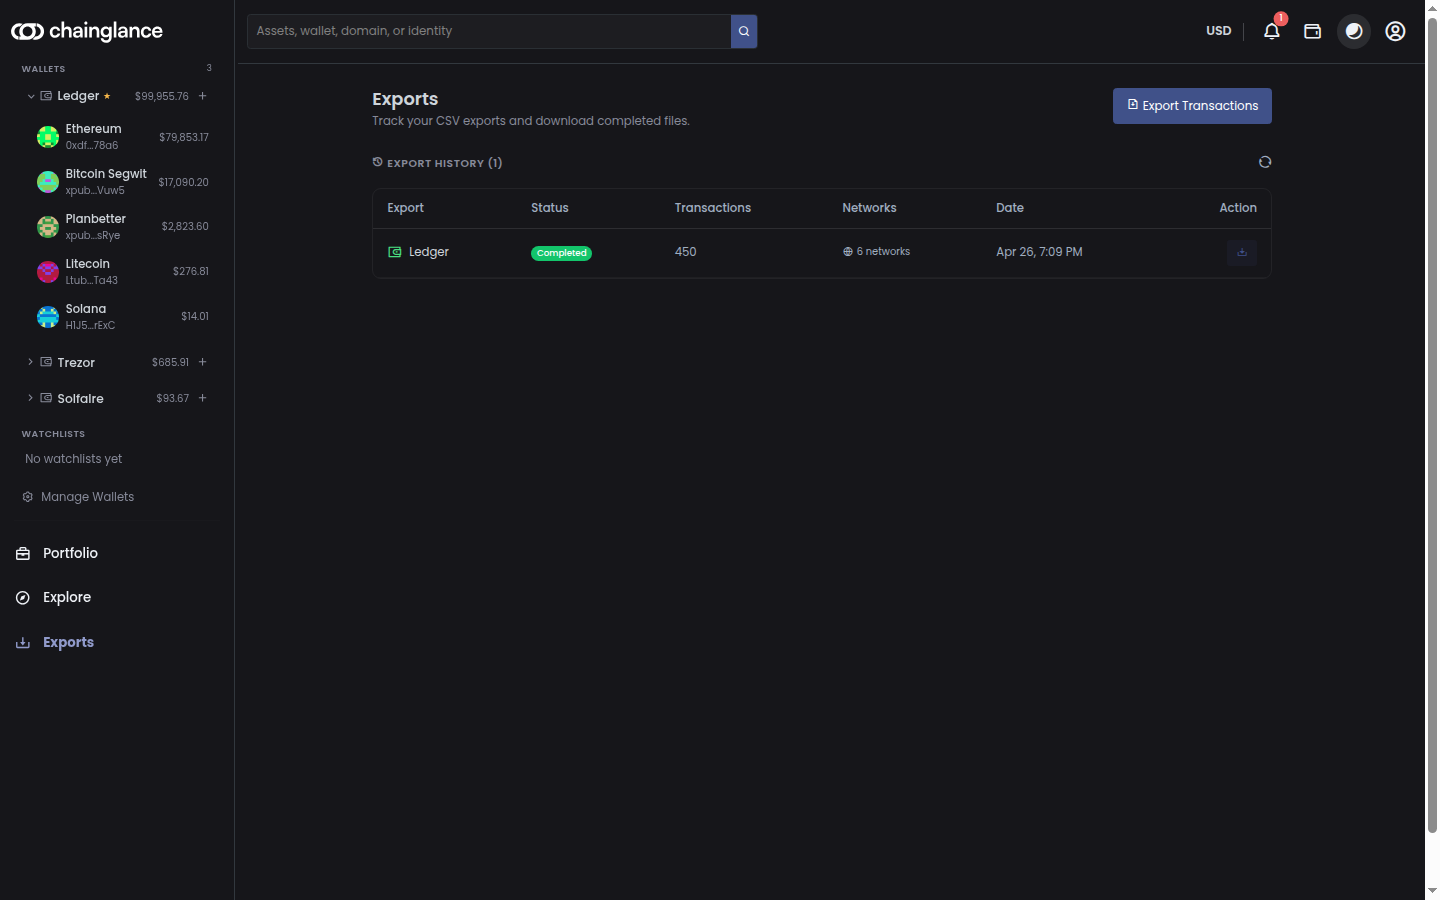Click the scrollbar down arrow

[1432, 890]
